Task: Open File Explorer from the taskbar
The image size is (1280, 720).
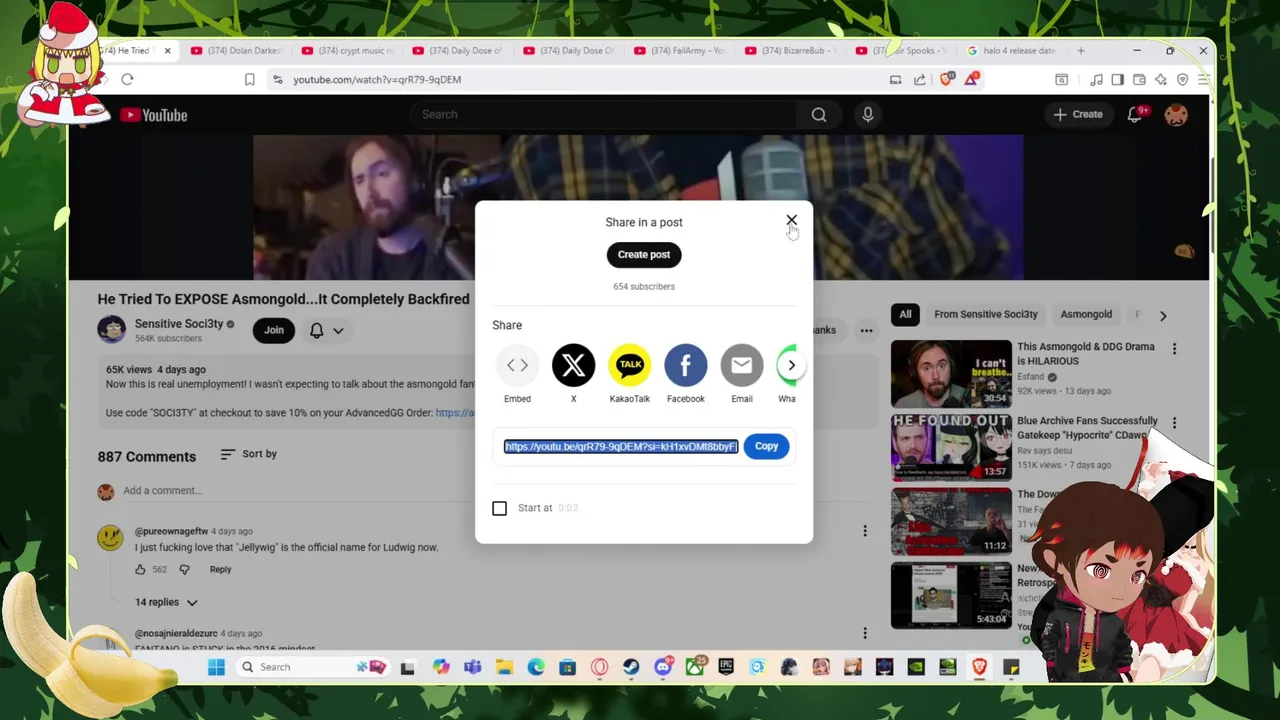Action: tap(504, 667)
